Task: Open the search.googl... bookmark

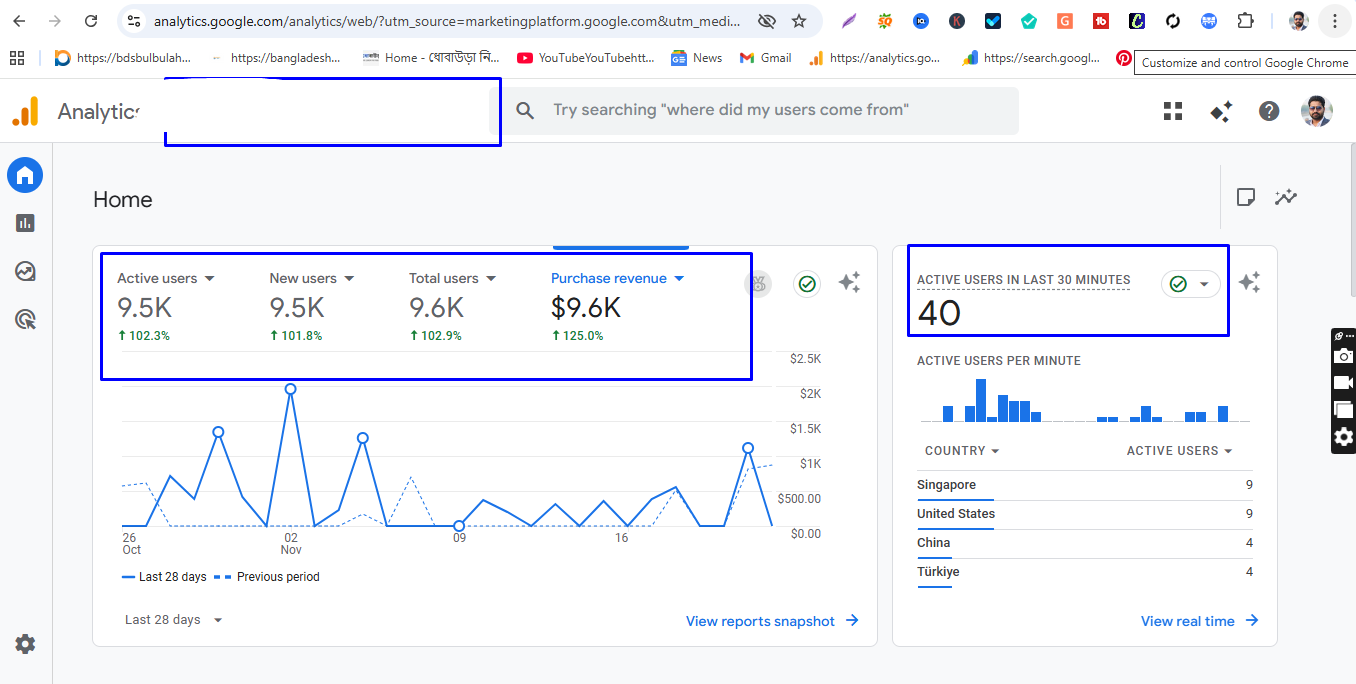Action: coord(1030,58)
